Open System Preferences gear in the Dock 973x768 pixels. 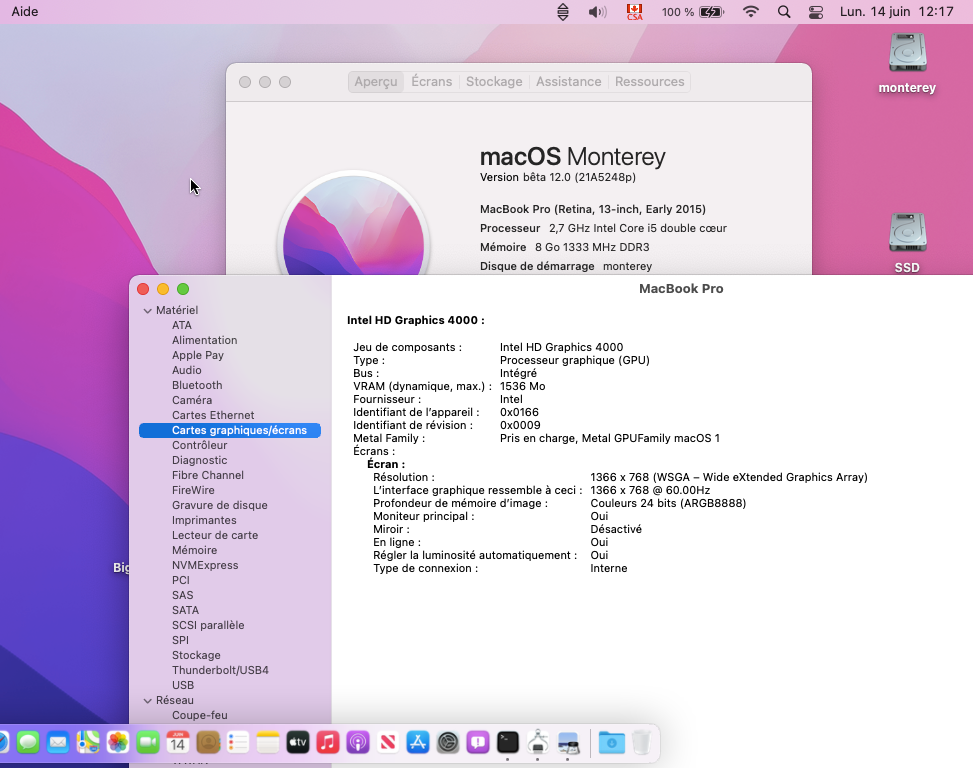[x=448, y=742]
